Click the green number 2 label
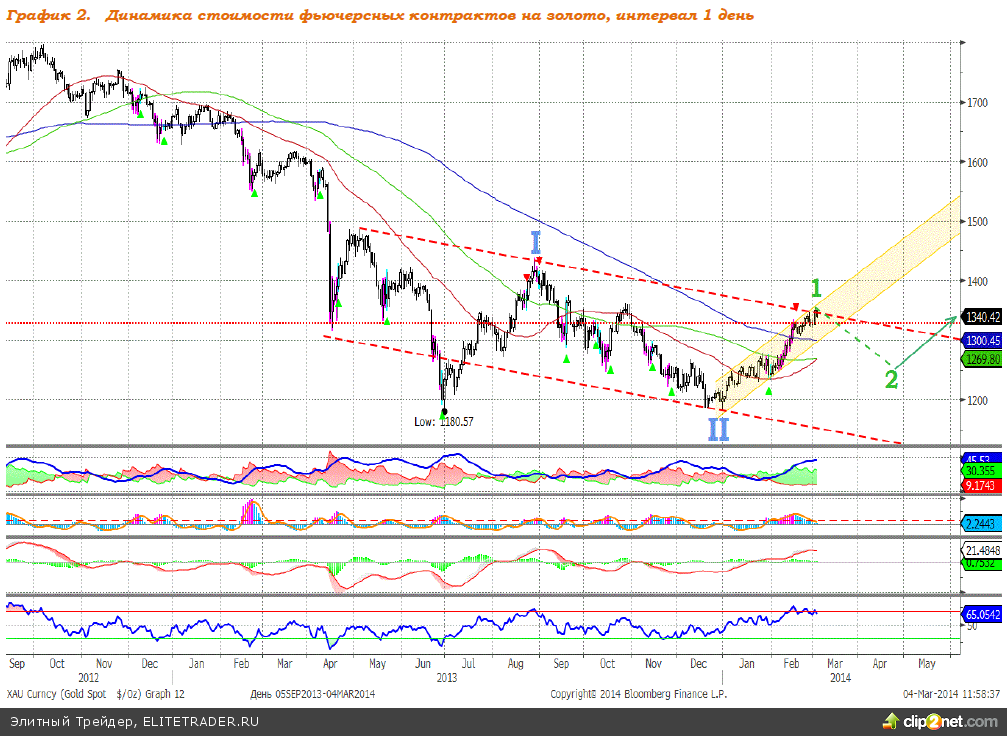 pos(890,379)
